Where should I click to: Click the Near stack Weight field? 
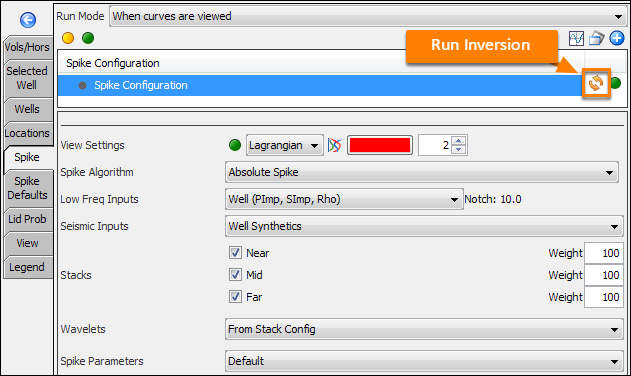[x=604, y=253]
